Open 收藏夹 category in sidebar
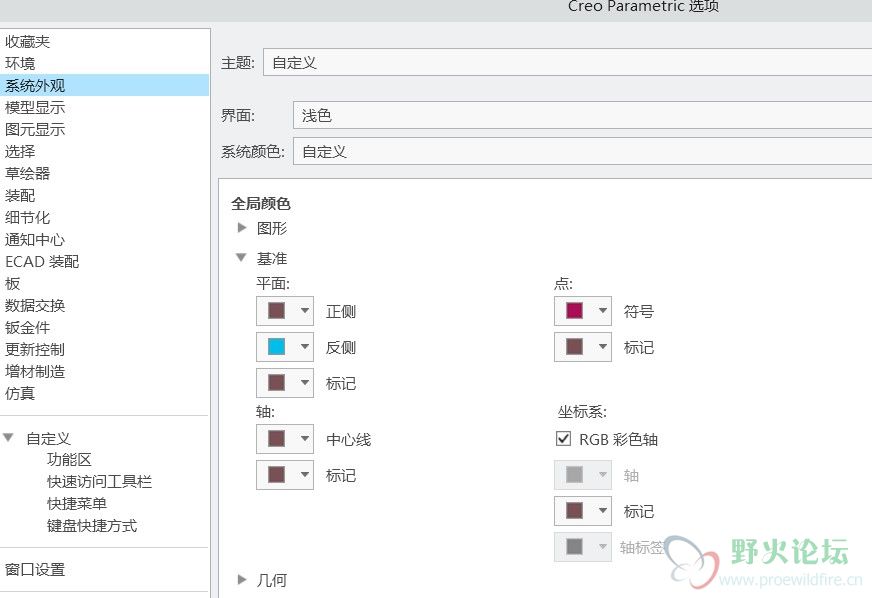This screenshot has height=598, width=872. click(x=27, y=42)
